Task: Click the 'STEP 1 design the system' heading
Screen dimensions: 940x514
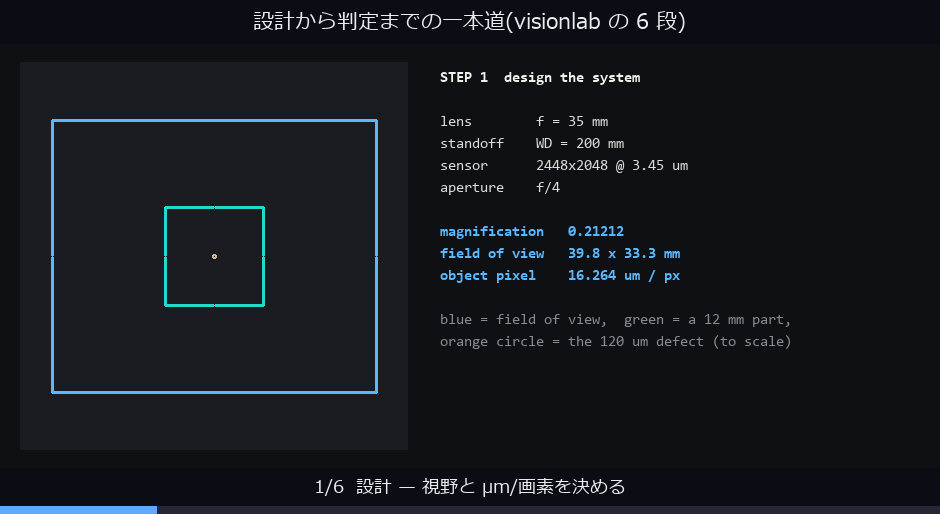Action: coord(540,77)
